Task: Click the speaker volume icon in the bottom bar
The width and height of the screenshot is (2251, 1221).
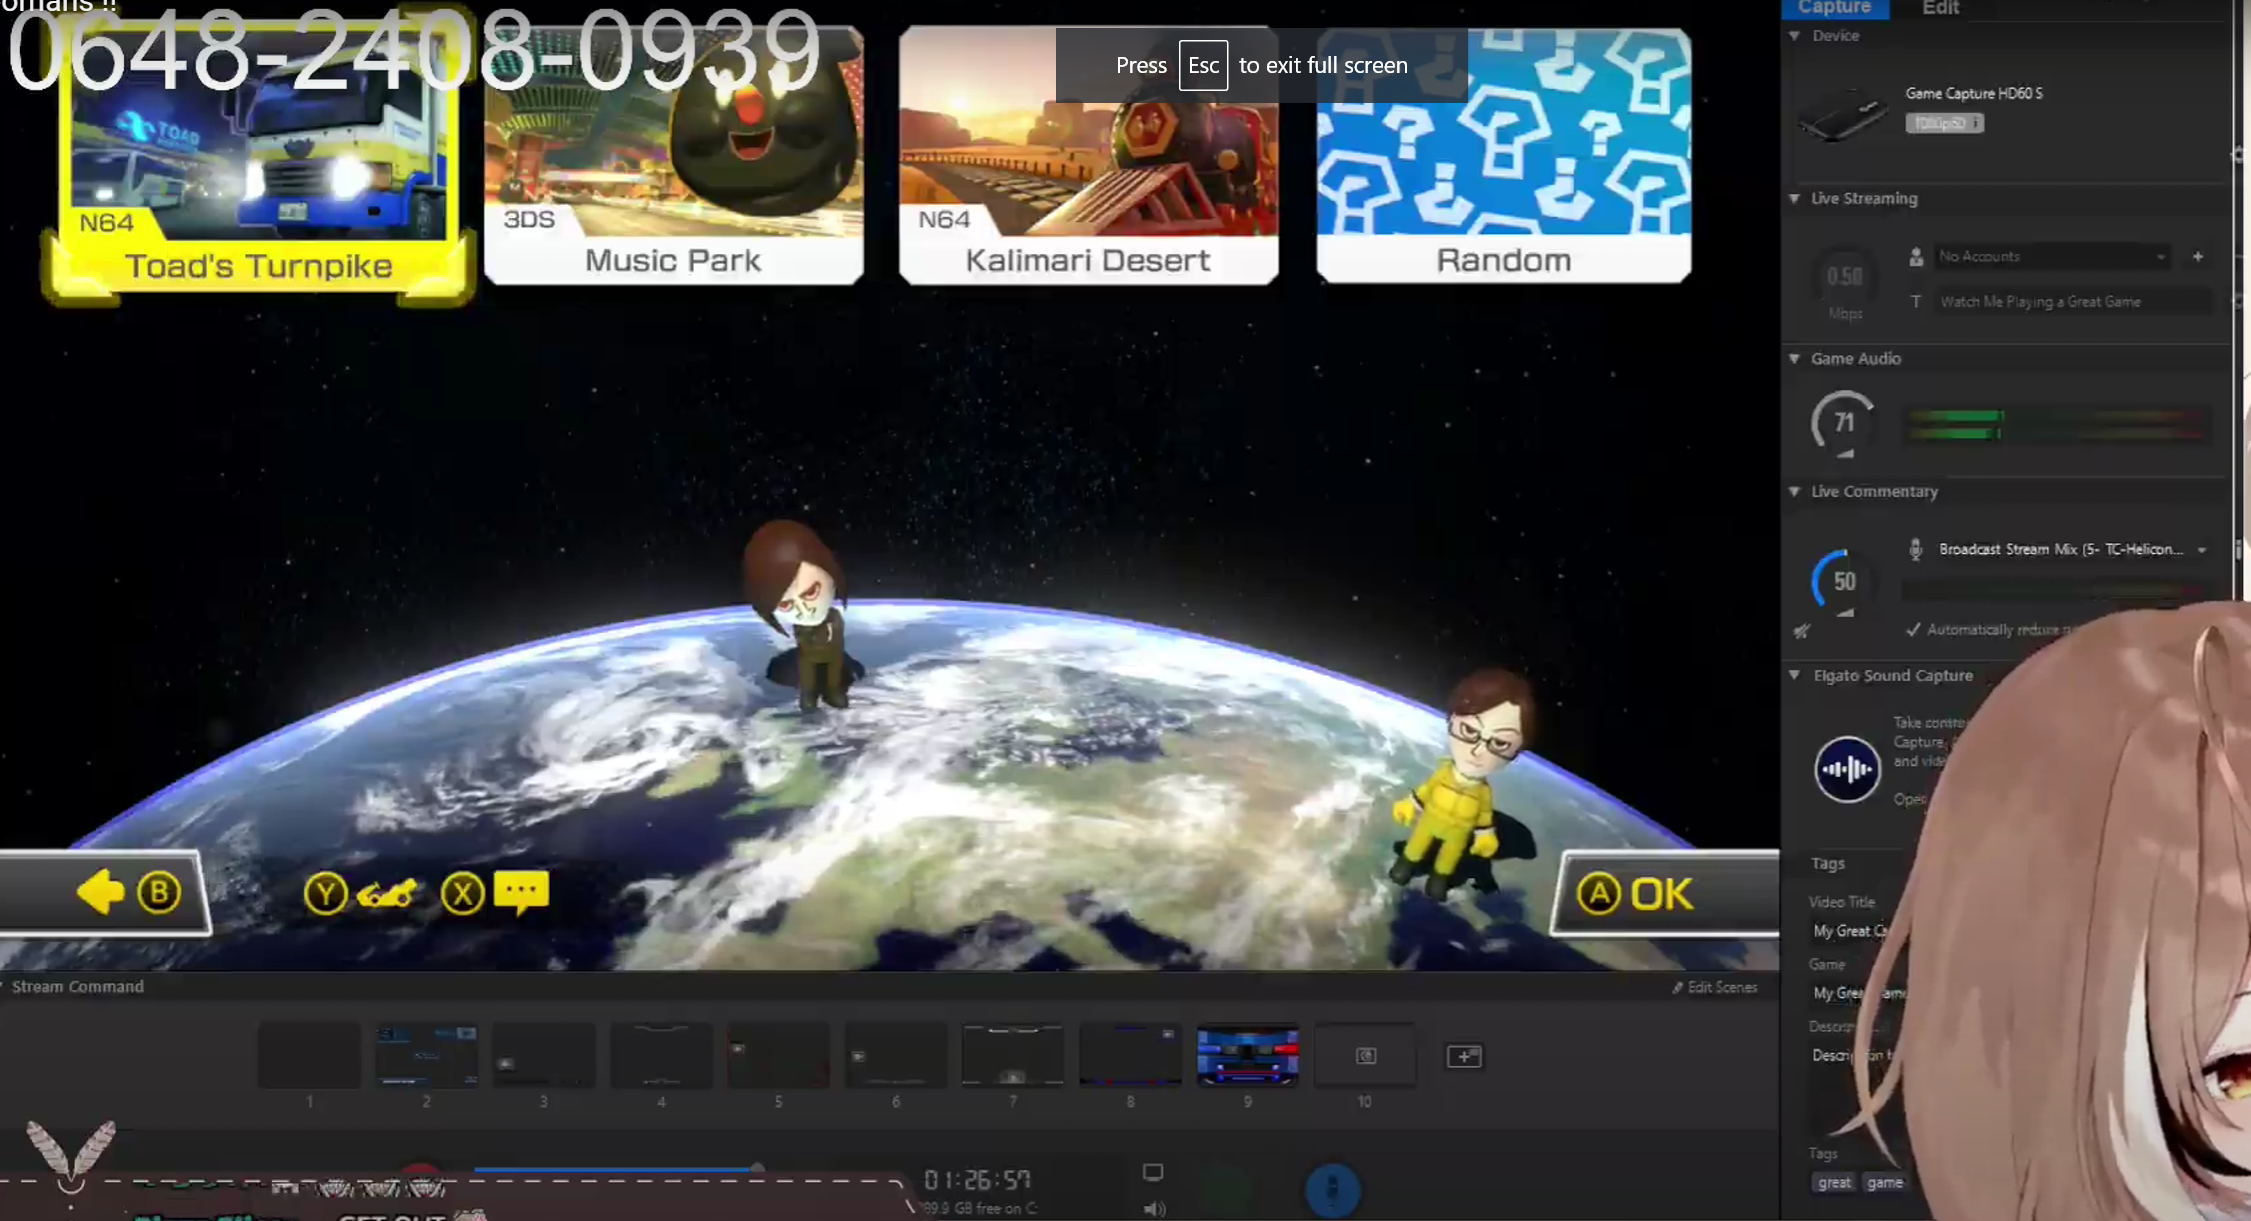Action: pos(1153,1209)
